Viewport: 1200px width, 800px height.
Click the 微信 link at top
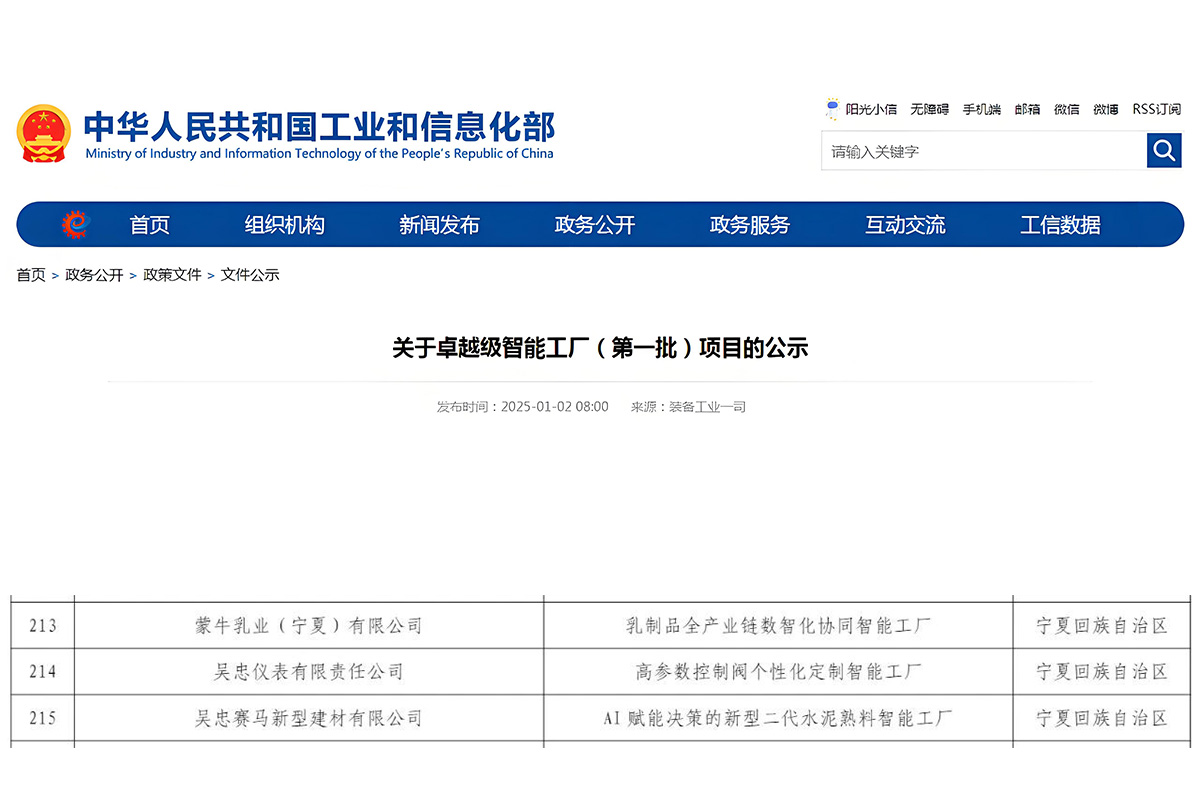pyautogui.click(x=1066, y=109)
